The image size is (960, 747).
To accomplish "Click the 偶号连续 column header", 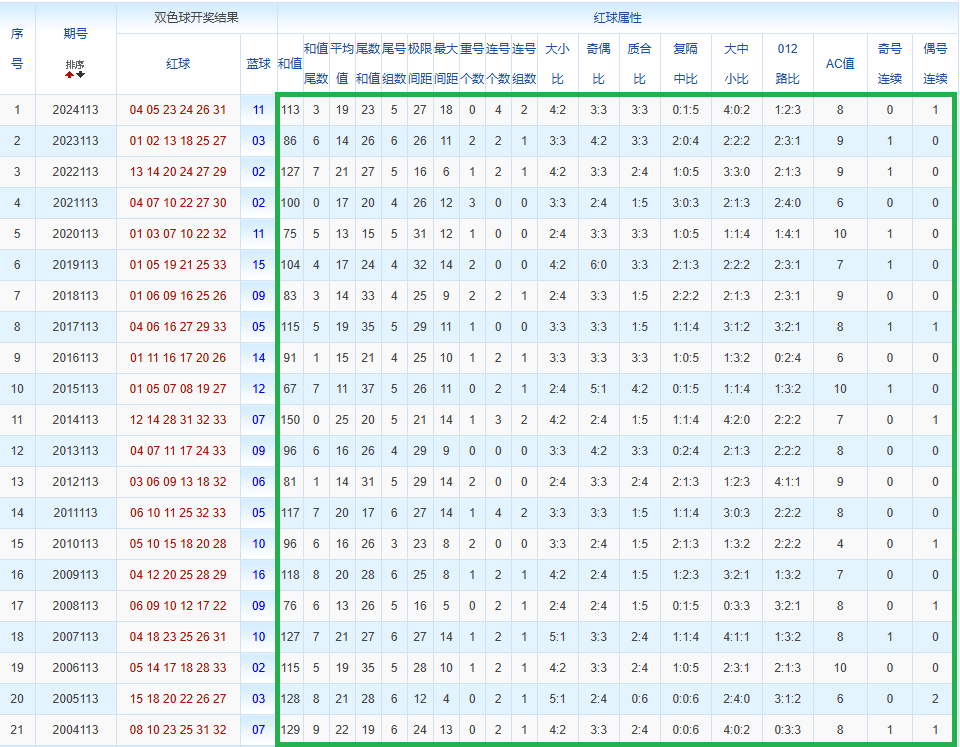I will 935,64.
